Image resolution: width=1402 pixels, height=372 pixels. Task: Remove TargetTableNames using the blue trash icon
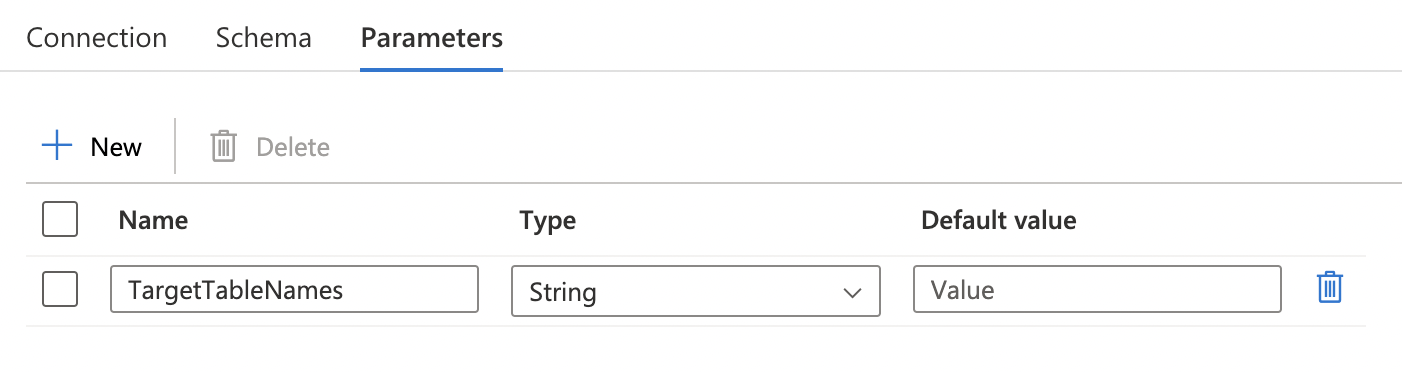(1329, 288)
